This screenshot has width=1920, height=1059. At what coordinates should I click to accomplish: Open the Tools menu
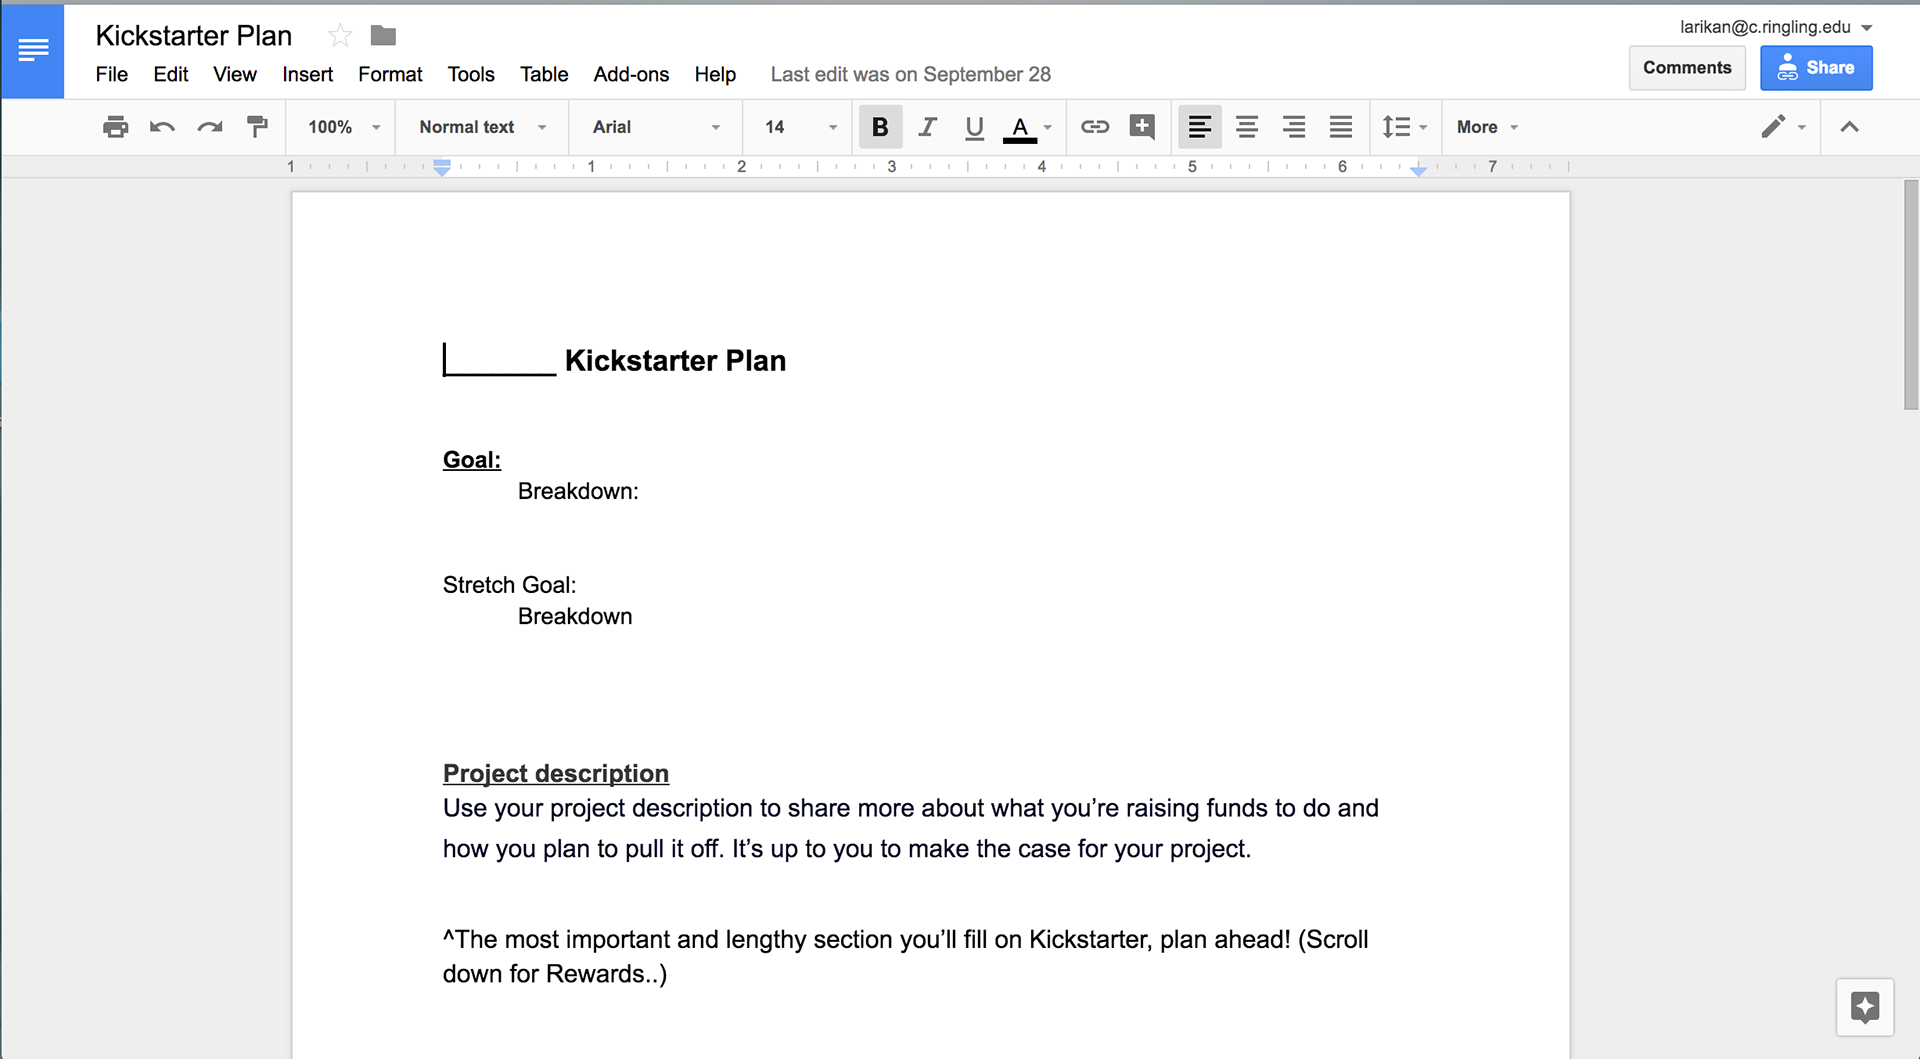pos(471,74)
